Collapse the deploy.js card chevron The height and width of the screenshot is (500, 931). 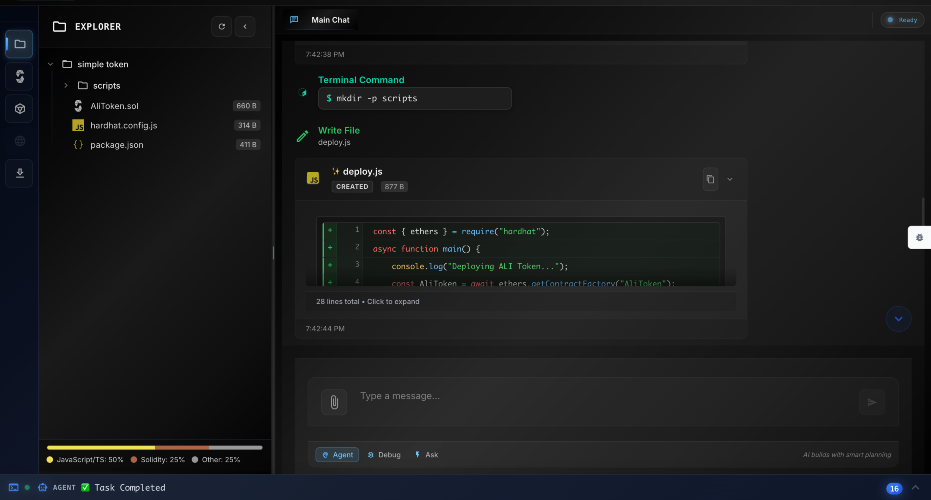[x=730, y=179]
